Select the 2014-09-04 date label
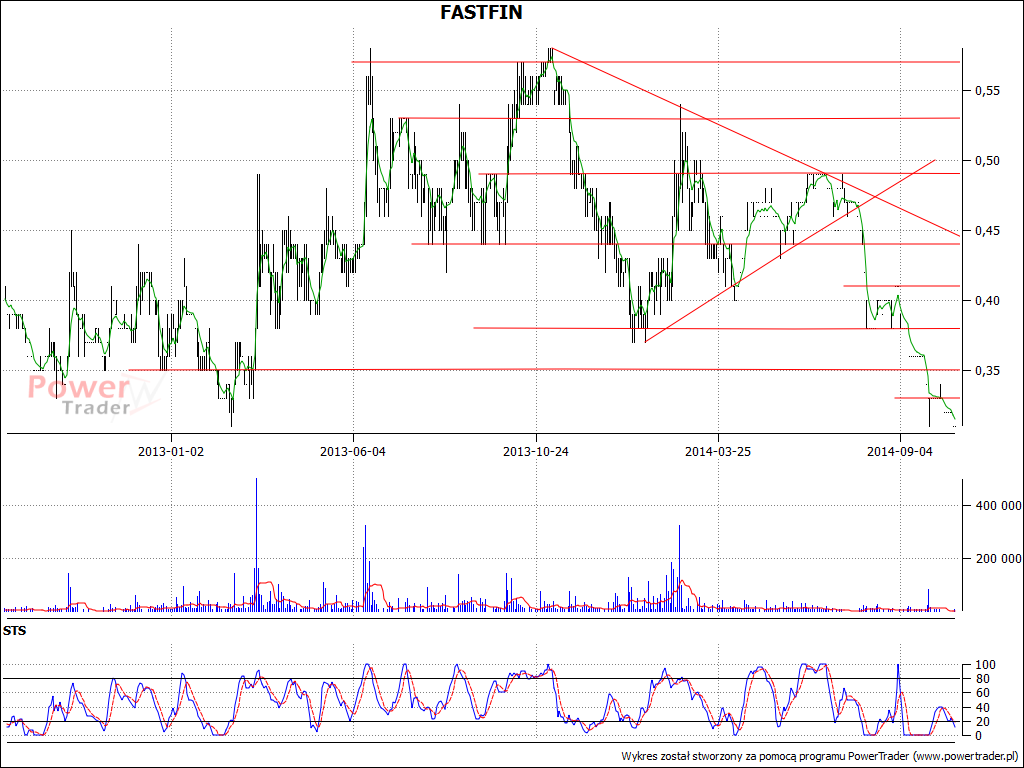The width and height of the screenshot is (1024, 768). tap(900, 451)
